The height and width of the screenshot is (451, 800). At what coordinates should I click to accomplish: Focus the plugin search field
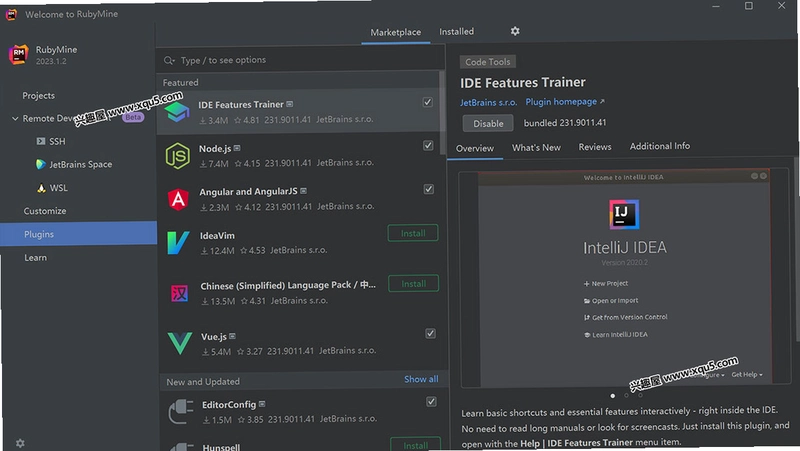301,60
